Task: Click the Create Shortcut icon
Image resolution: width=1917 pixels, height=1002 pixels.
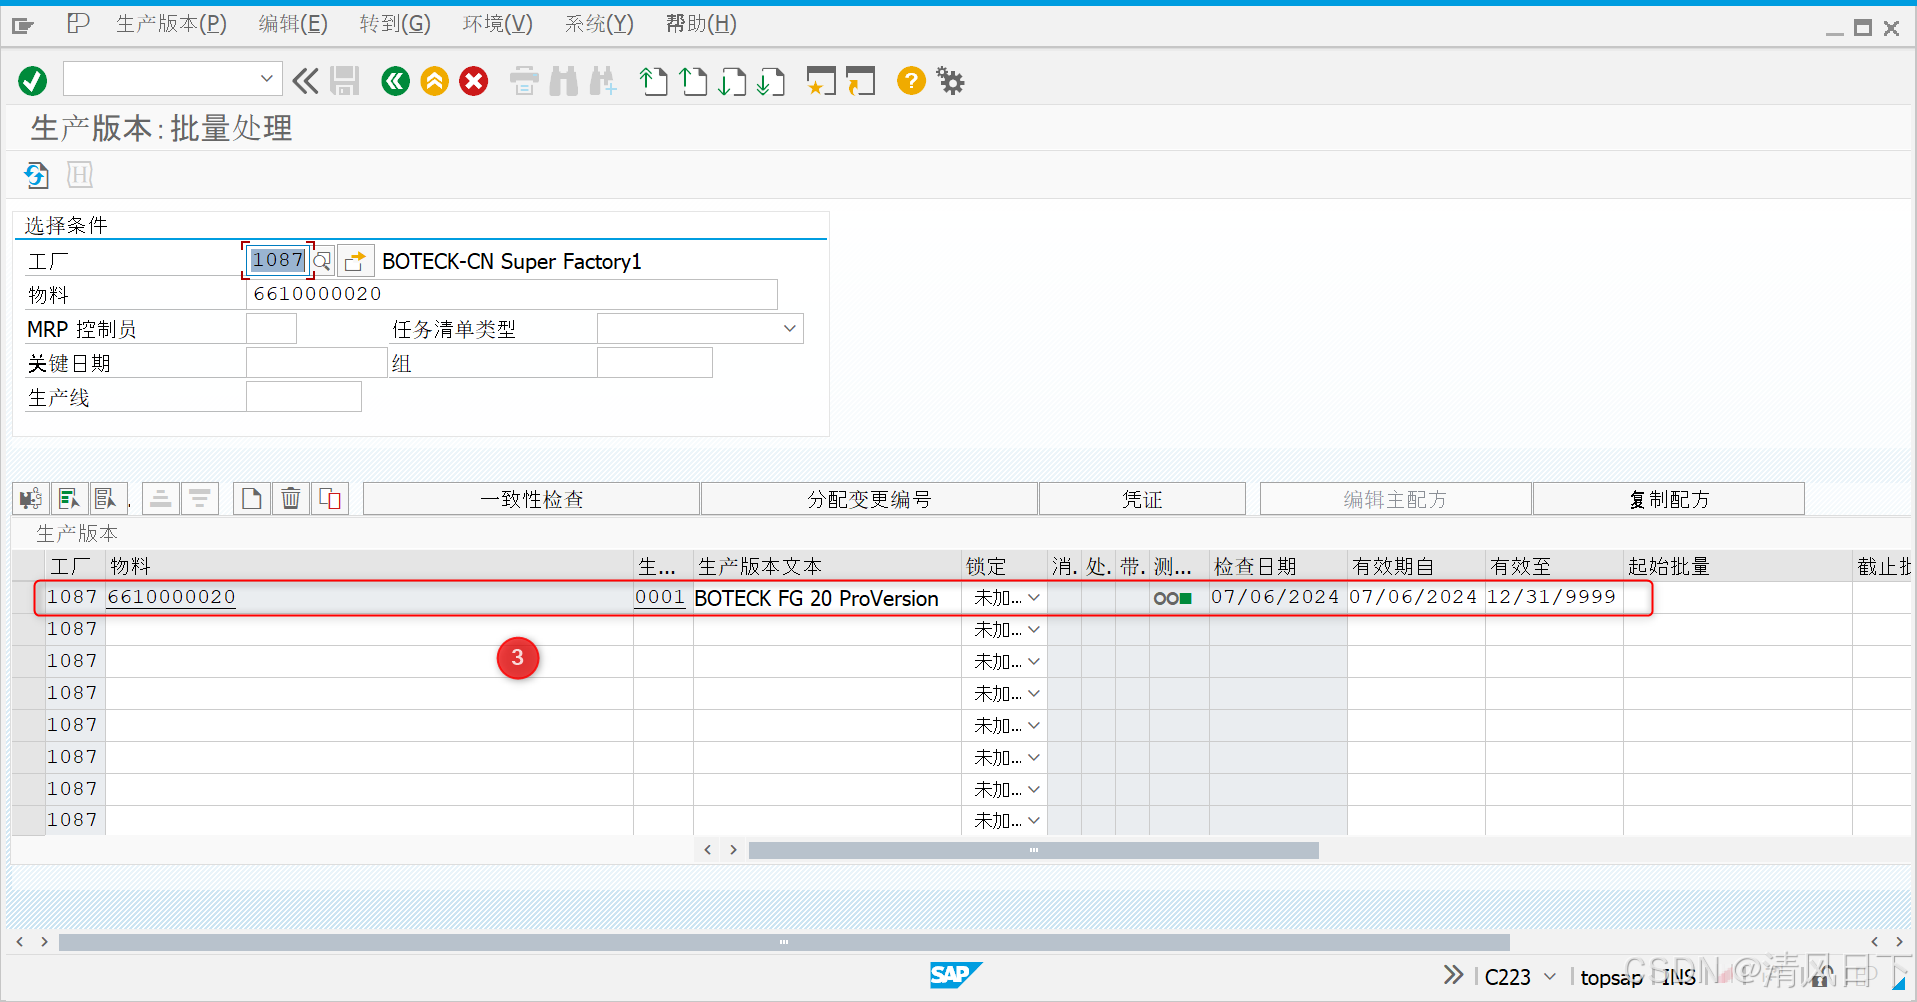Action: point(860,81)
